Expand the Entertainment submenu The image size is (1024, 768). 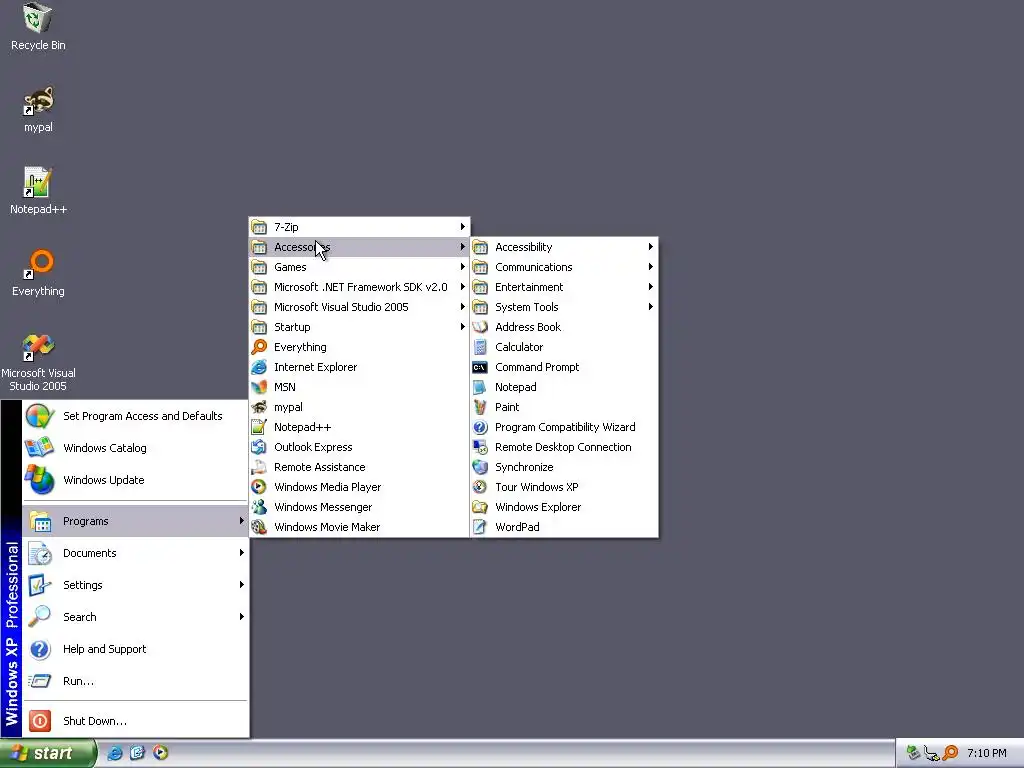pyautogui.click(x=564, y=287)
